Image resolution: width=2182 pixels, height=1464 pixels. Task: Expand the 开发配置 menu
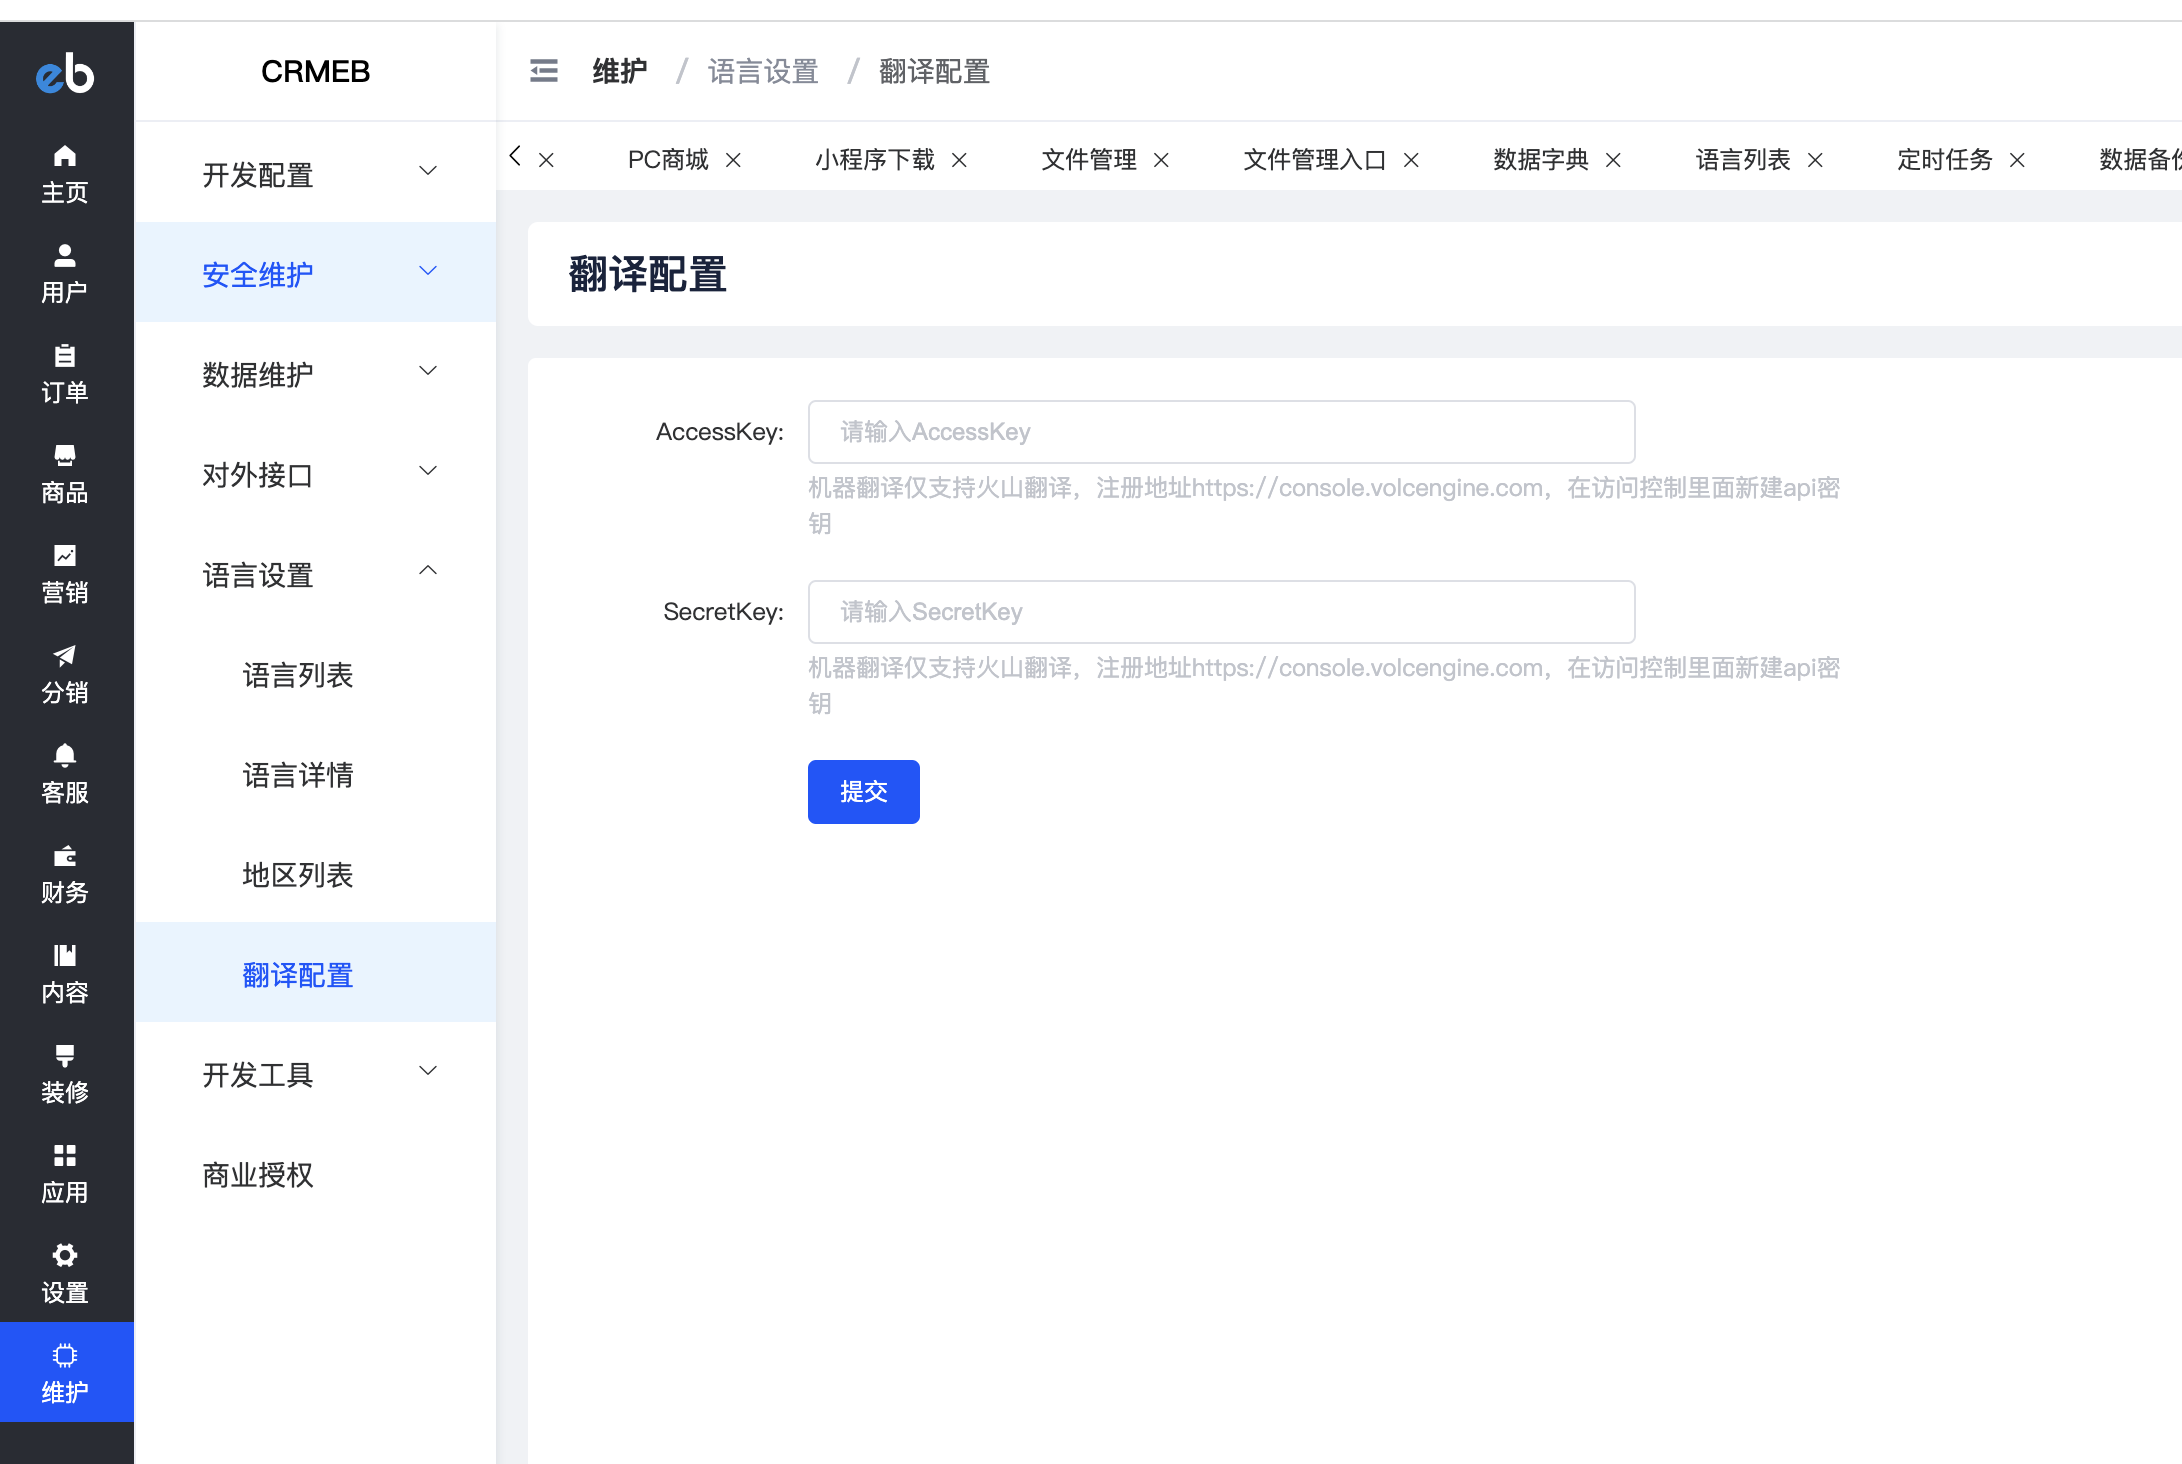(x=315, y=172)
